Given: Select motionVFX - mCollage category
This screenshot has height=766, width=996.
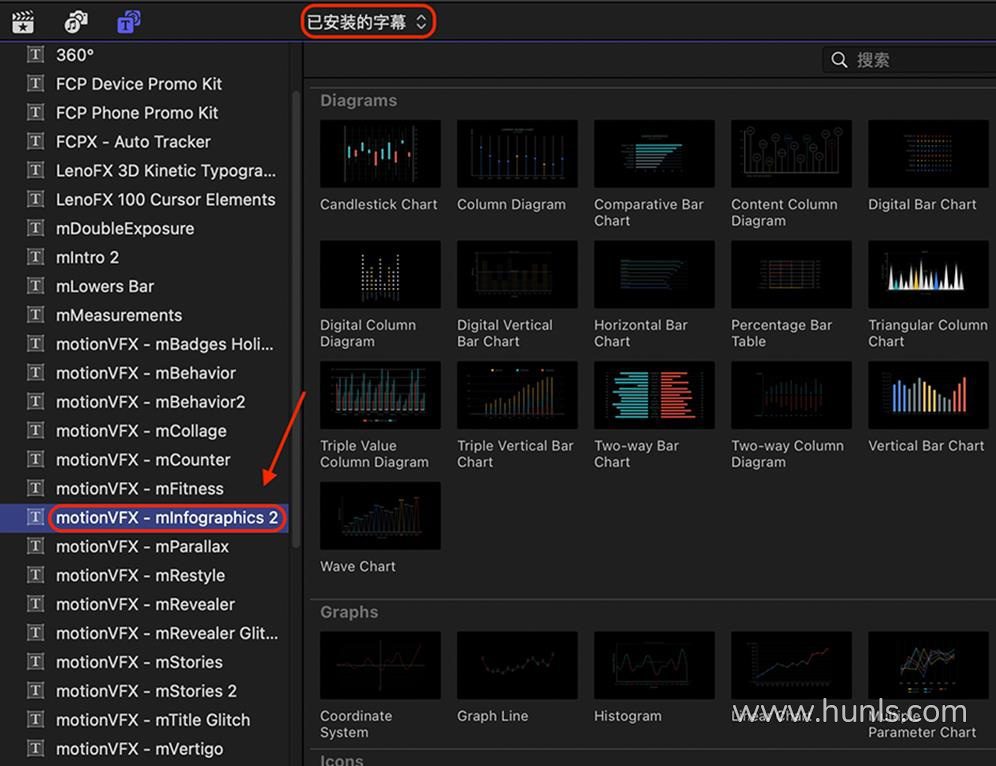Looking at the screenshot, I should click(145, 431).
